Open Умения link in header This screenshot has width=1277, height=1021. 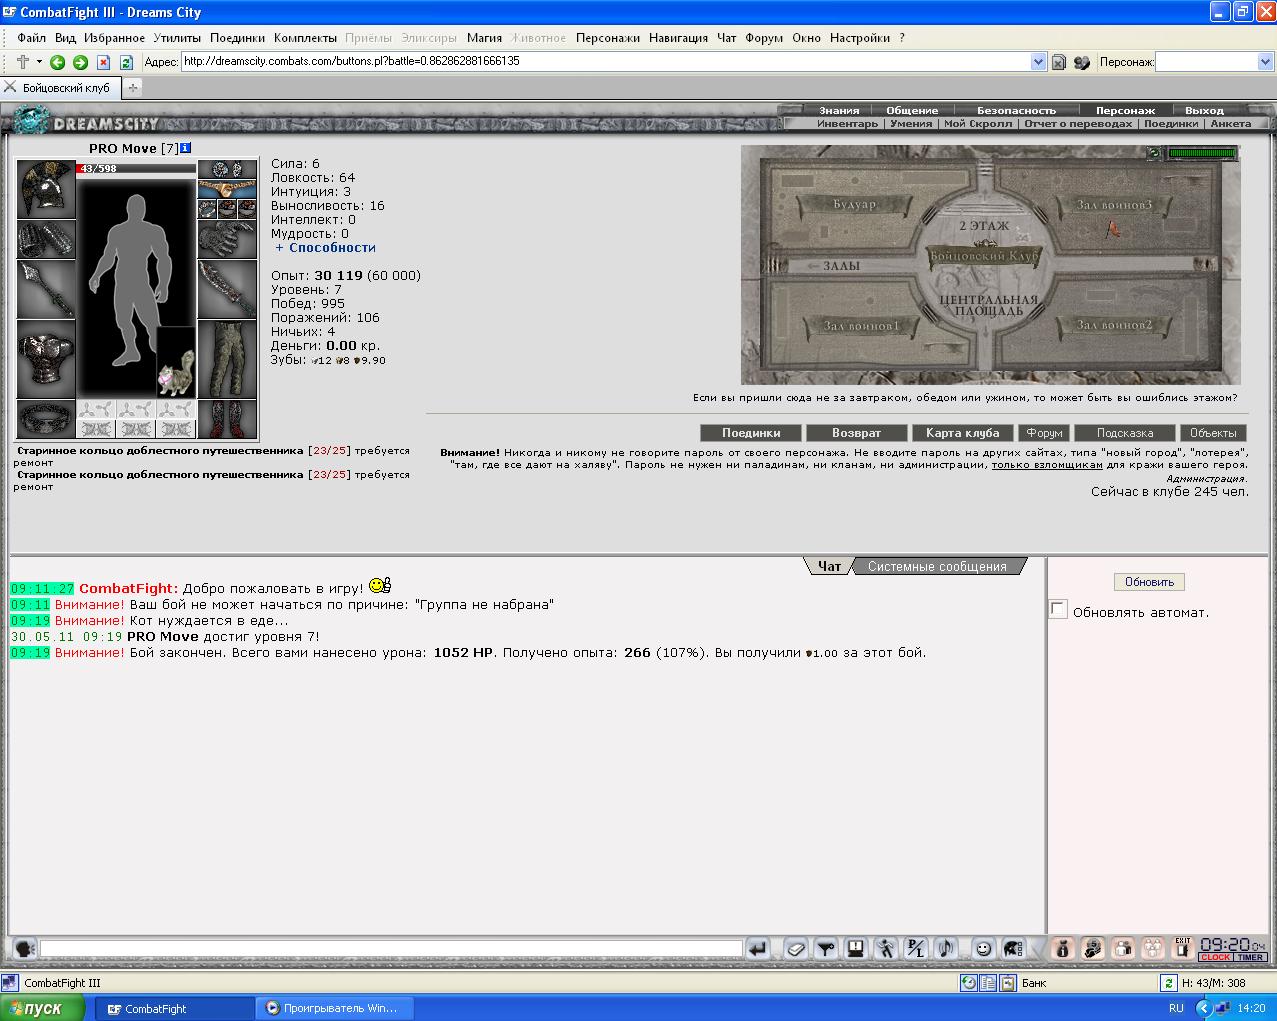pyautogui.click(x=911, y=124)
